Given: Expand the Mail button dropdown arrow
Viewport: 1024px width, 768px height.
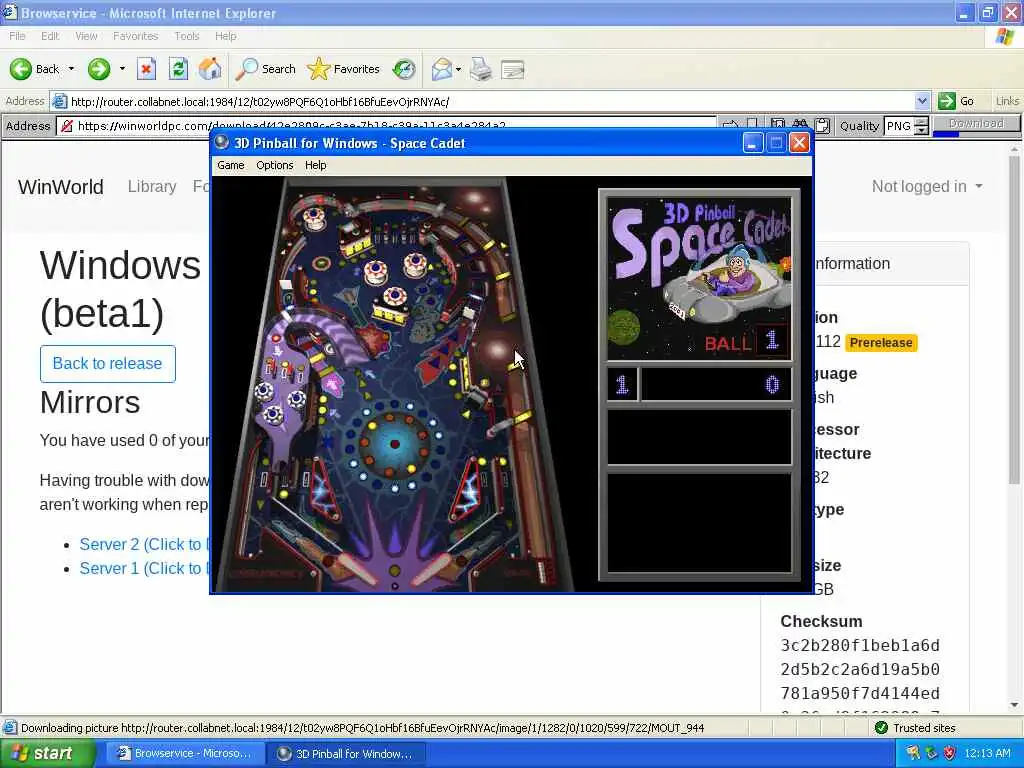Looking at the screenshot, I should pos(458,69).
